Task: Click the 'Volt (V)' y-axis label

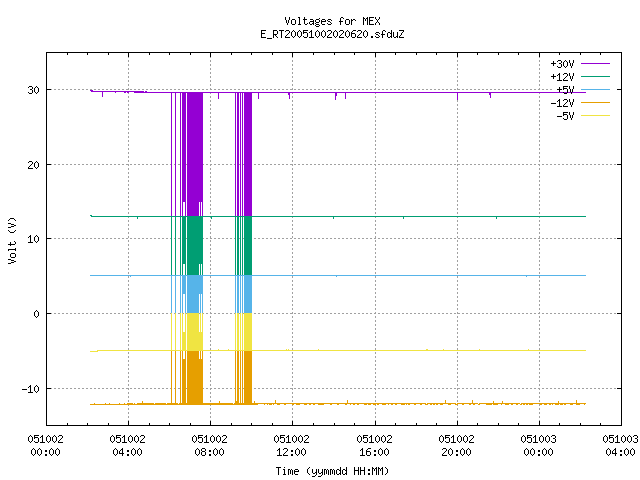Action: (12, 240)
